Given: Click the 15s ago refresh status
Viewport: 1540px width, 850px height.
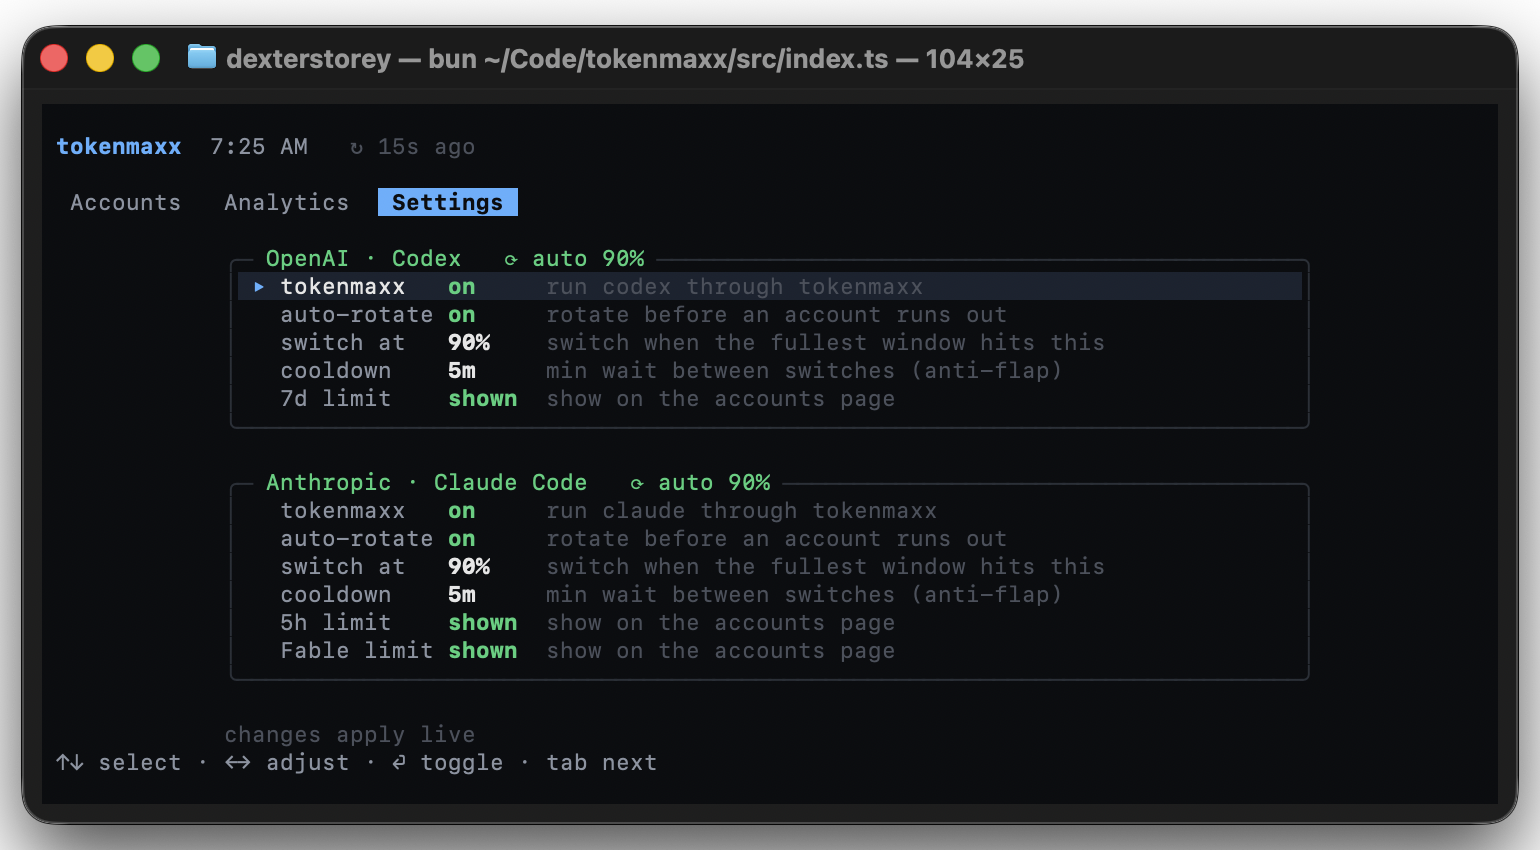Looking at the screenshot, I should (426, 147).
